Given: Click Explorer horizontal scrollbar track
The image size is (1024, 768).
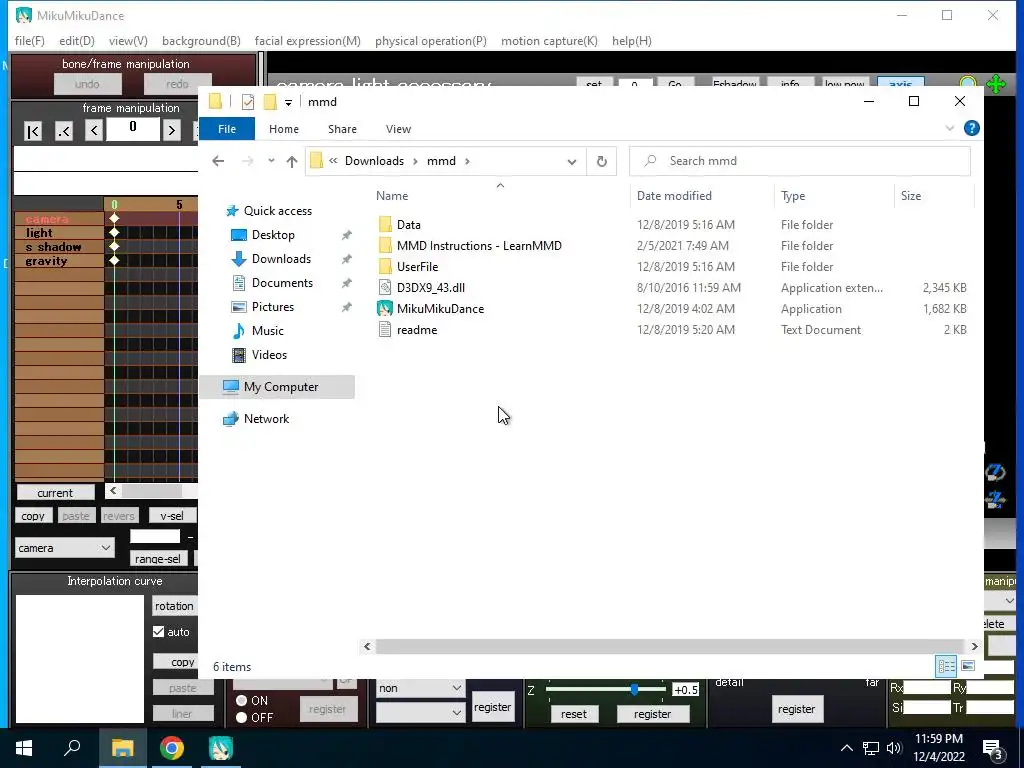Looking at the screenshot, I should tap(670, 647).
